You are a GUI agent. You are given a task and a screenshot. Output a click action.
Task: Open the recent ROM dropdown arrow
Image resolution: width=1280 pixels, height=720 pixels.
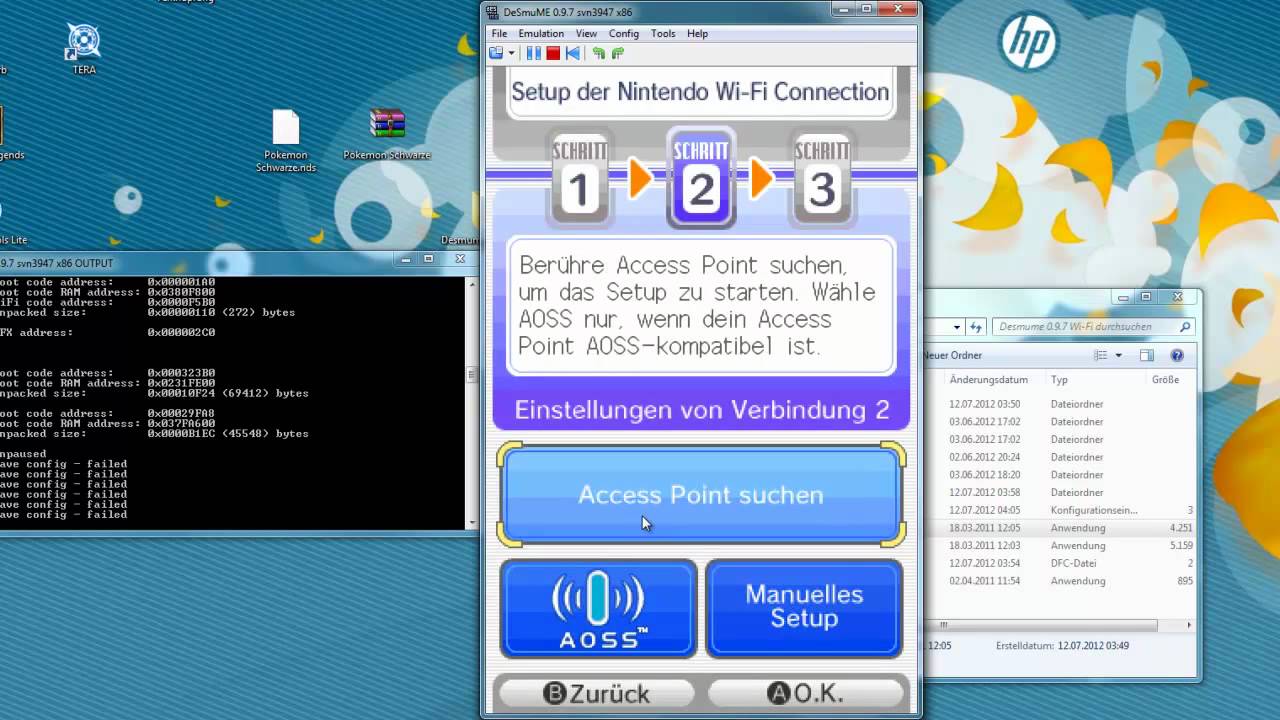(511, 53)
